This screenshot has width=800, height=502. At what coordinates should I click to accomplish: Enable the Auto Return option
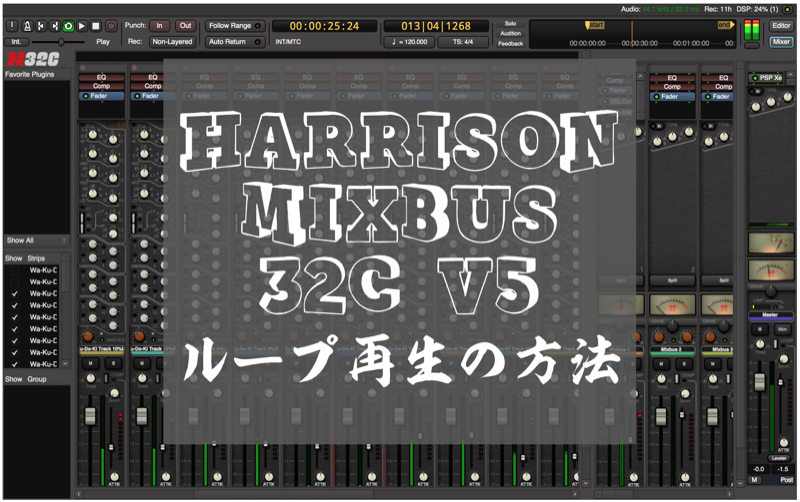click(x=235, y=42)
